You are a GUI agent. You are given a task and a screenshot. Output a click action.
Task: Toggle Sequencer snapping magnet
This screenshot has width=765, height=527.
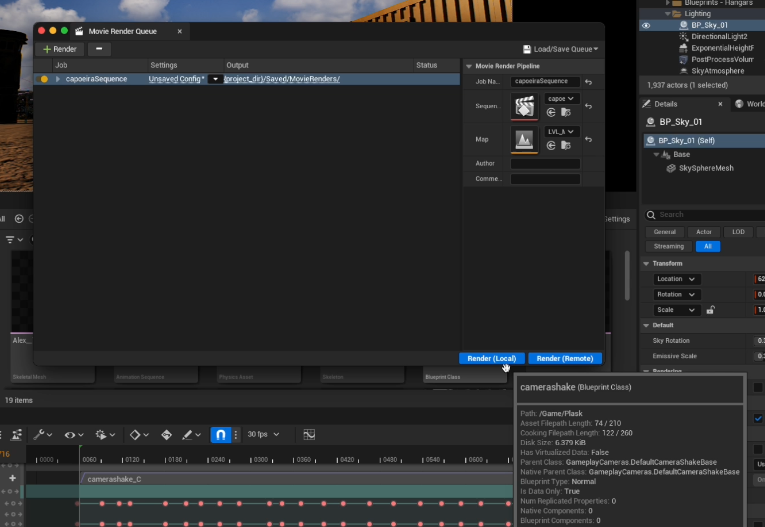(221, 434)
